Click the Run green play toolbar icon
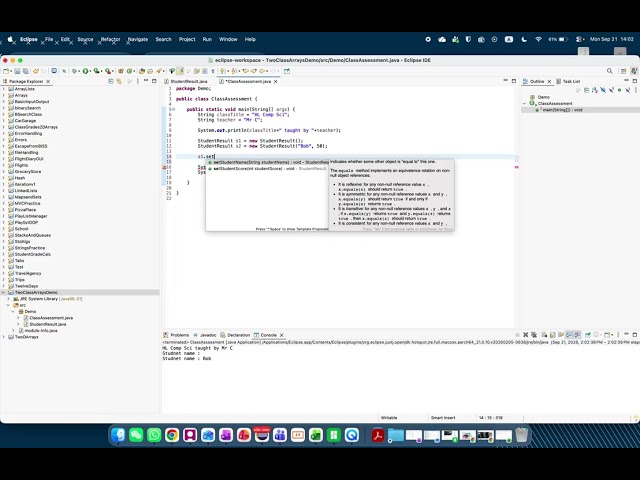 (86, 71)
